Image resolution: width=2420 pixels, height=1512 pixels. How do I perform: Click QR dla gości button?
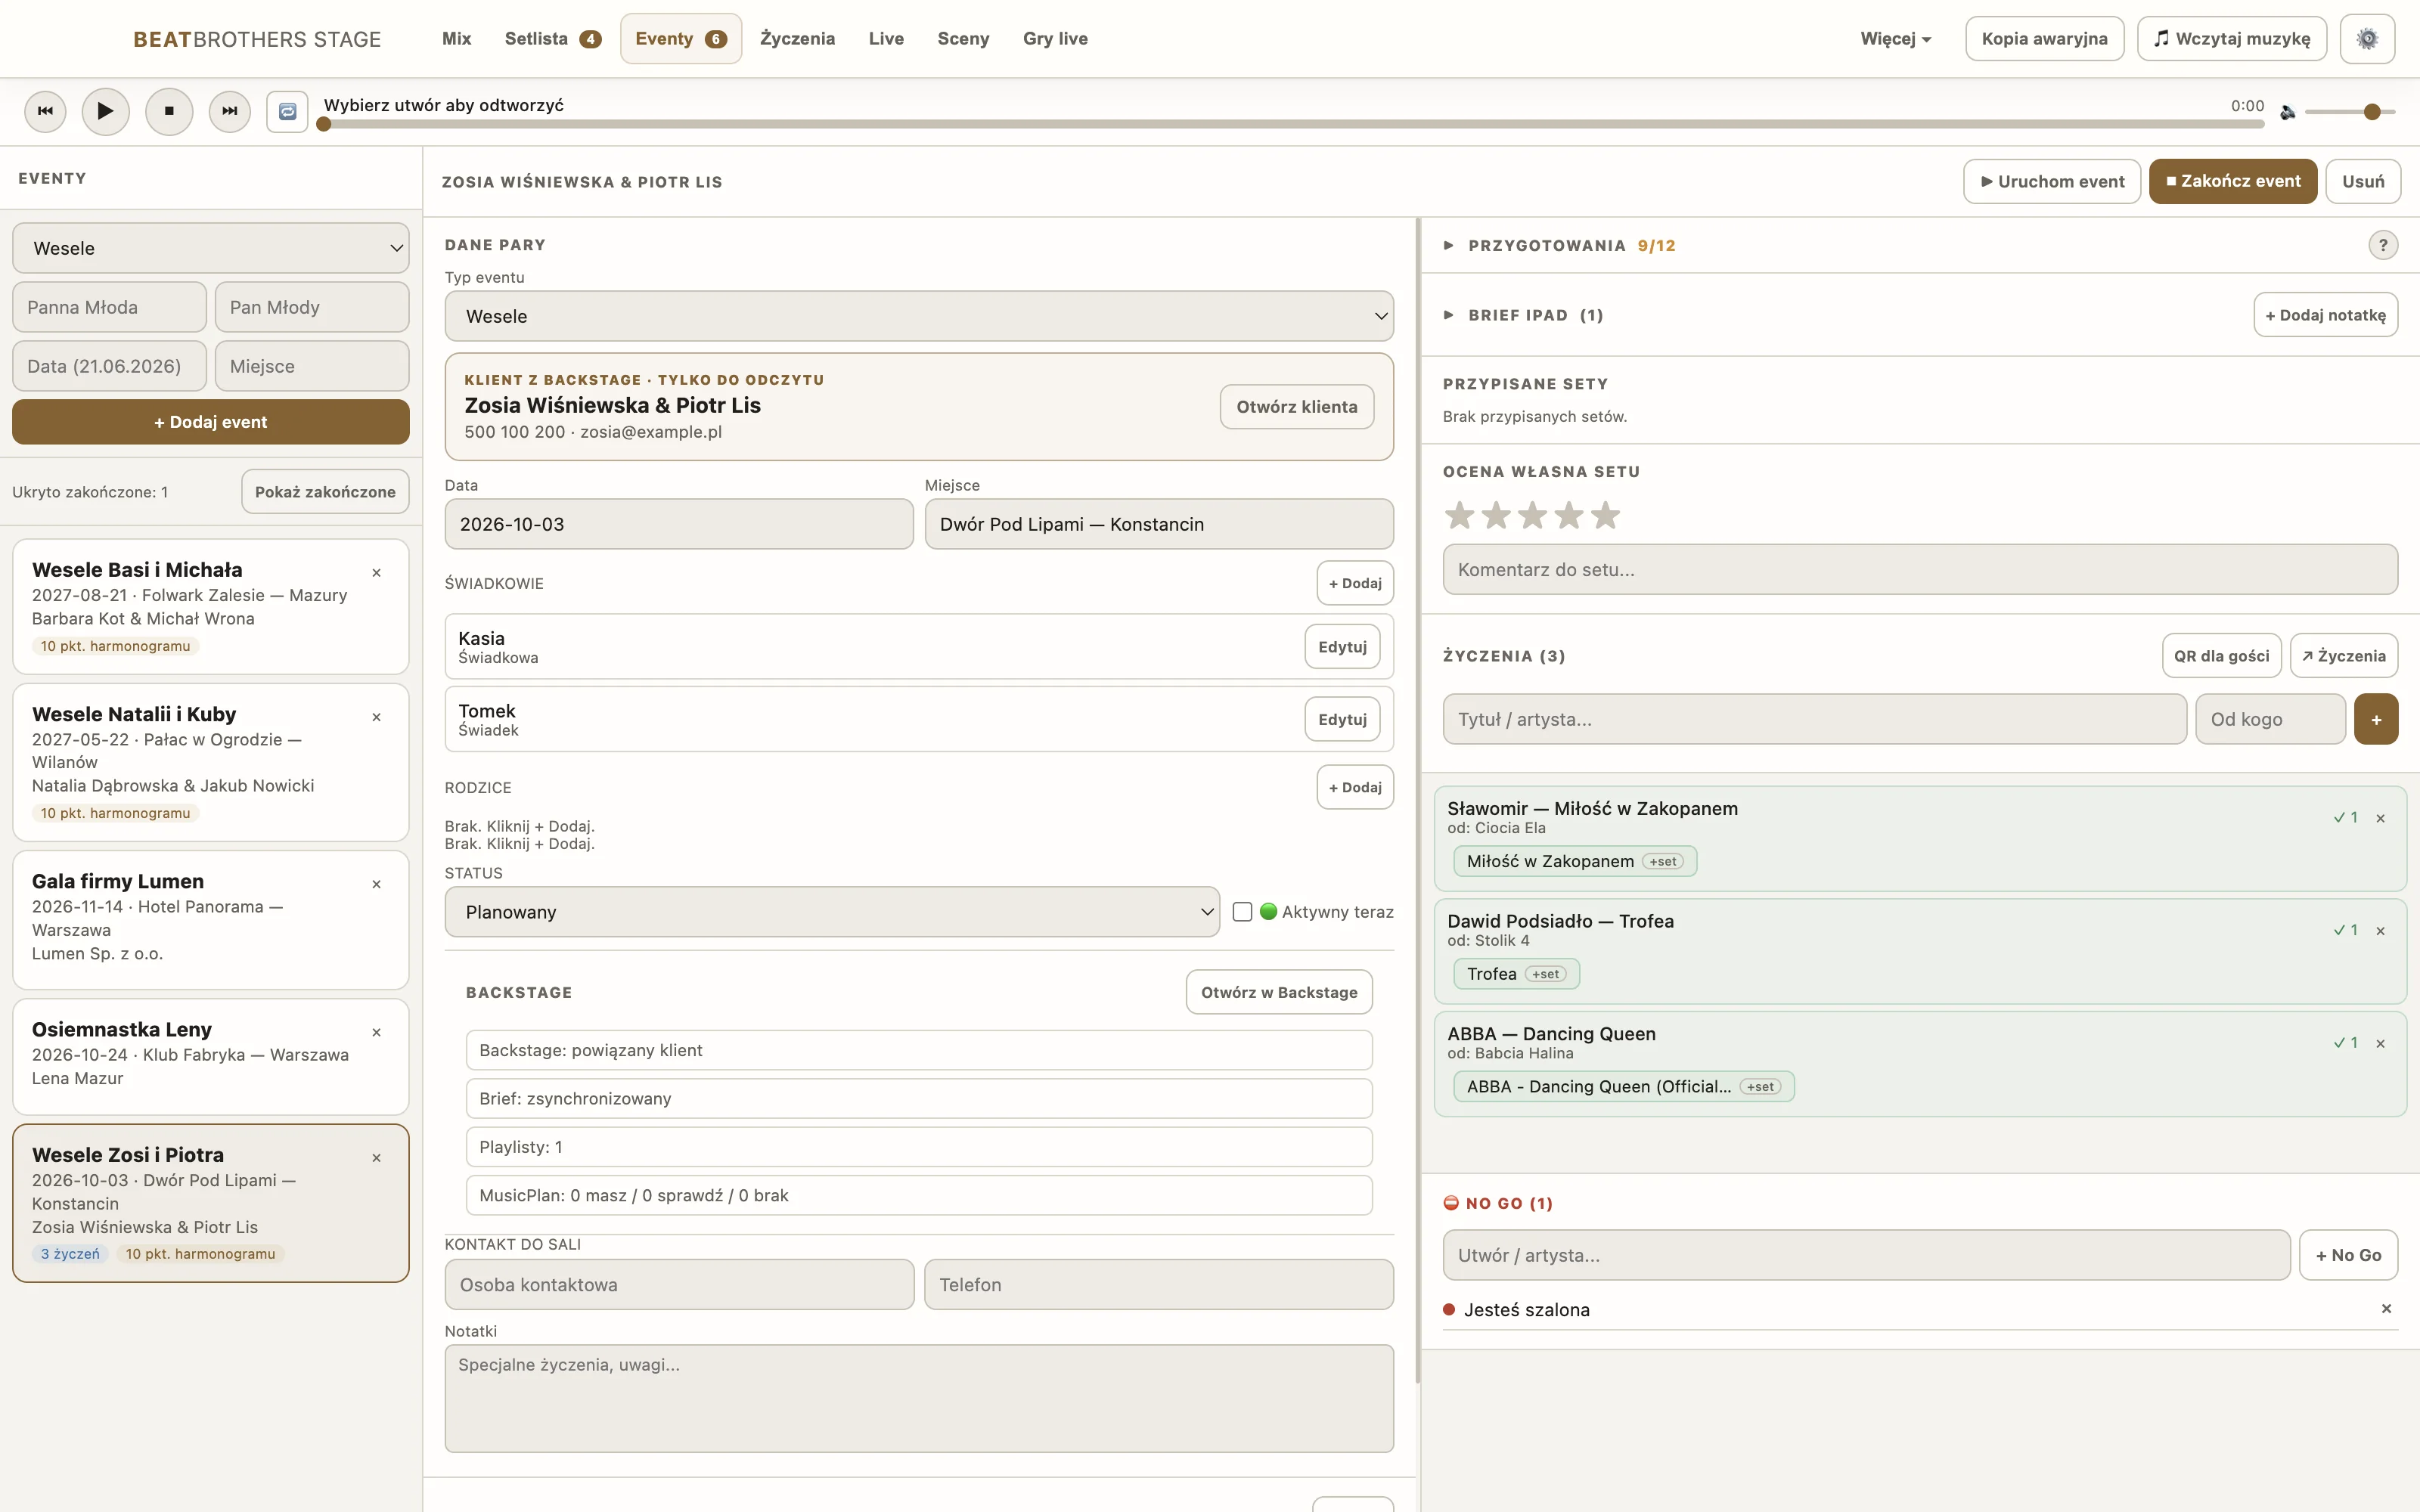point(2221,656)
